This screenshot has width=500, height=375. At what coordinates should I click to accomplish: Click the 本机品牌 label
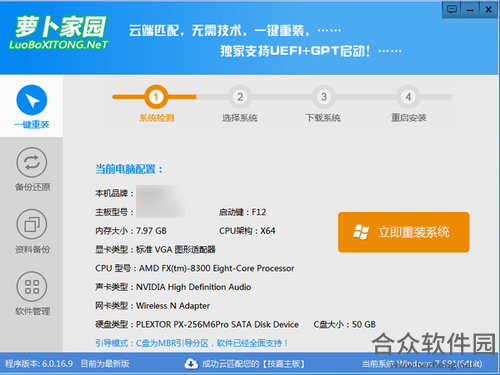coord(114,193)
